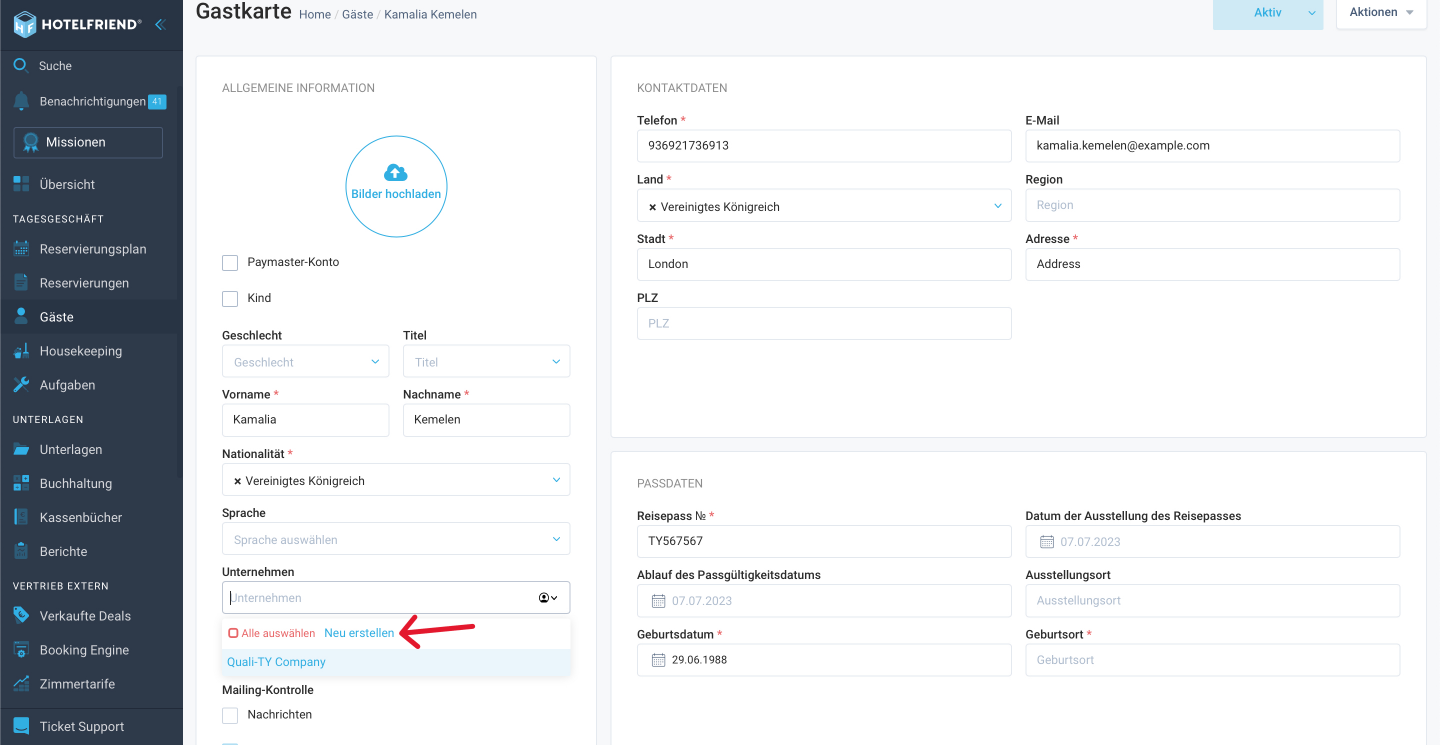The height and width of the screenshot is (745, 1440).
Task: Enable the Nachrichten mailing checkbox
Action: coord(230,715)
